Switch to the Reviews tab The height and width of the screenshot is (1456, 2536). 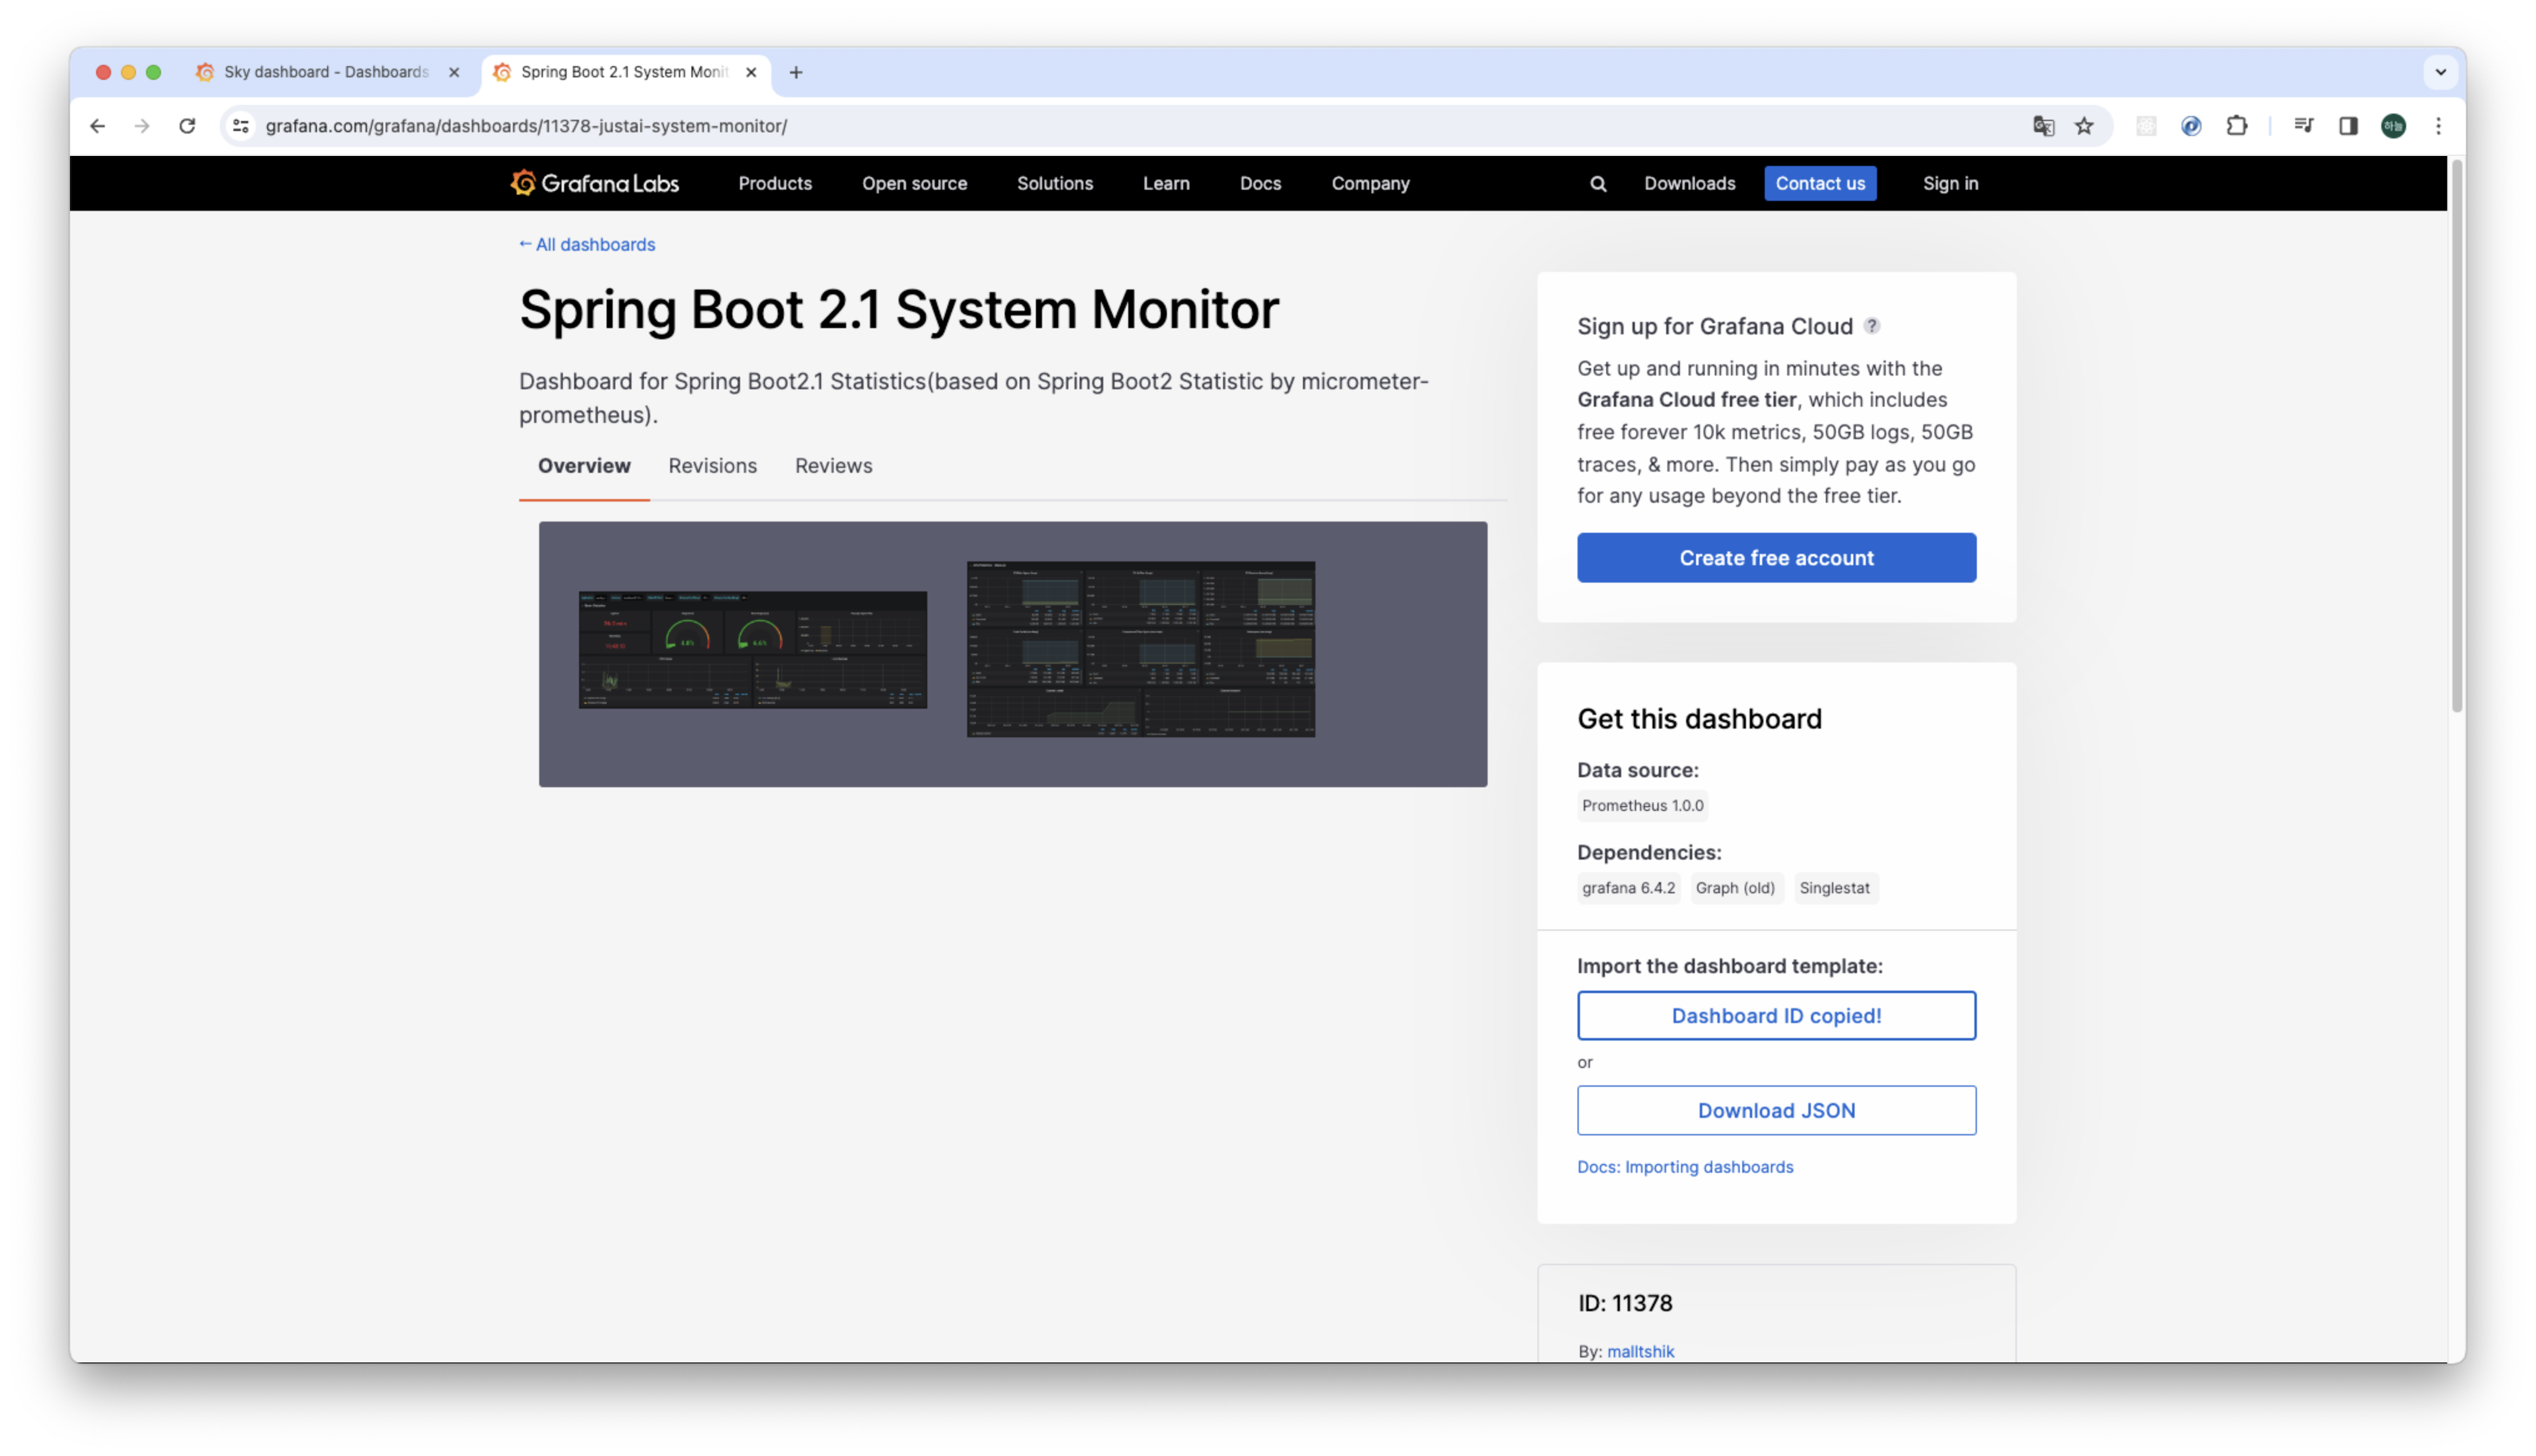coord(833,466)
